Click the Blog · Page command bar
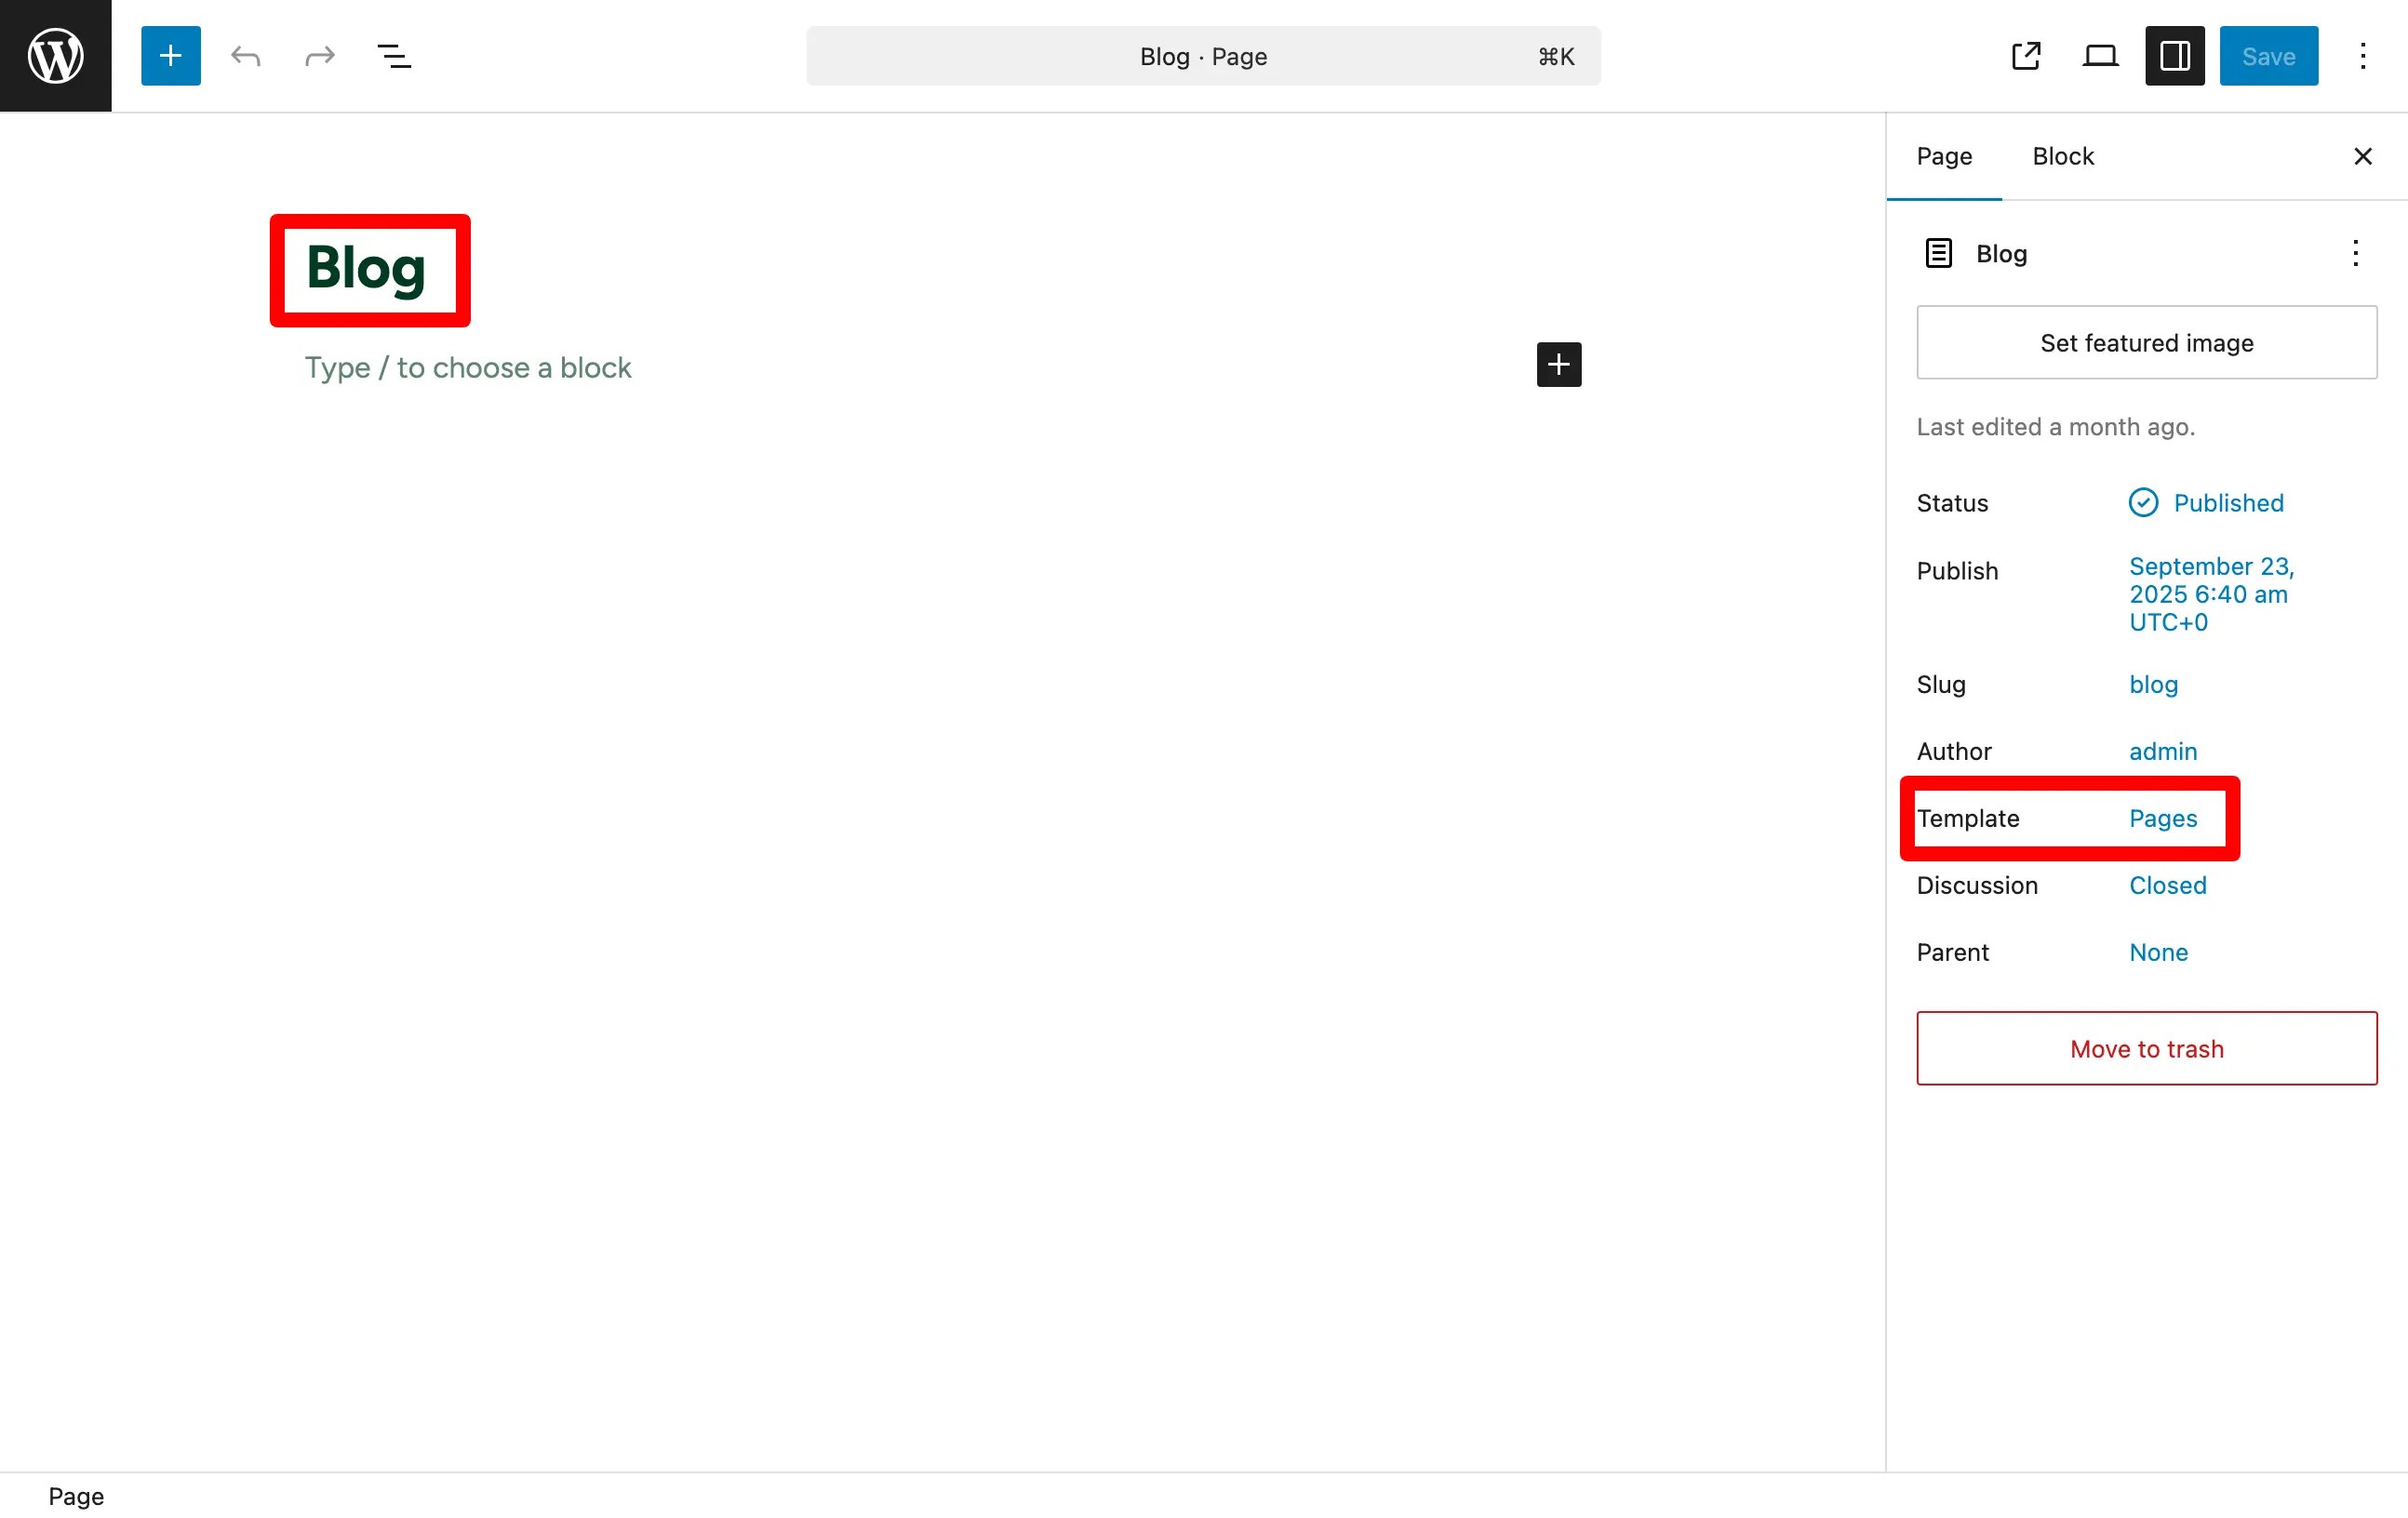The image size is (2408, 1518). coord(1202,56)
